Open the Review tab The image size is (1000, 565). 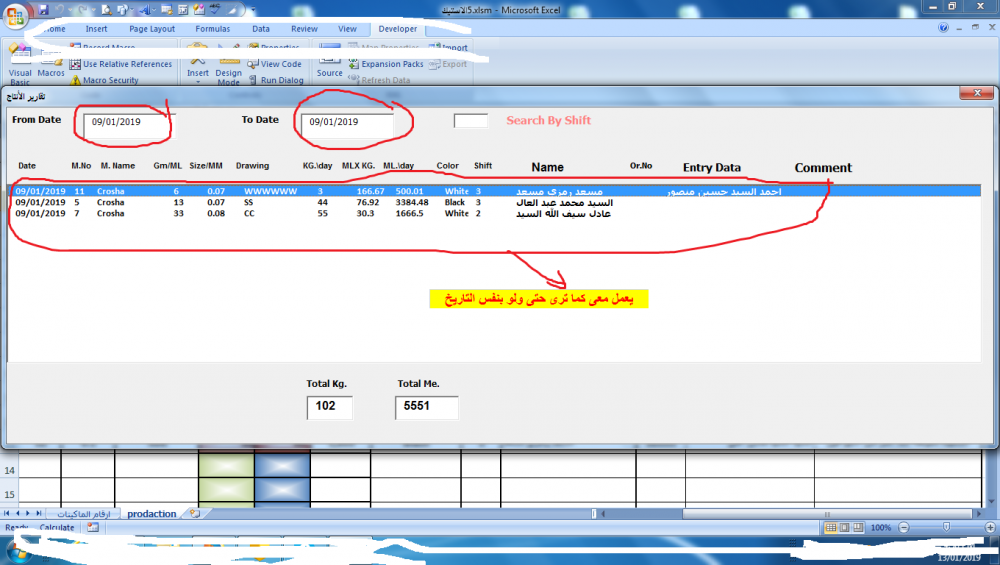[x=304, y=29]
